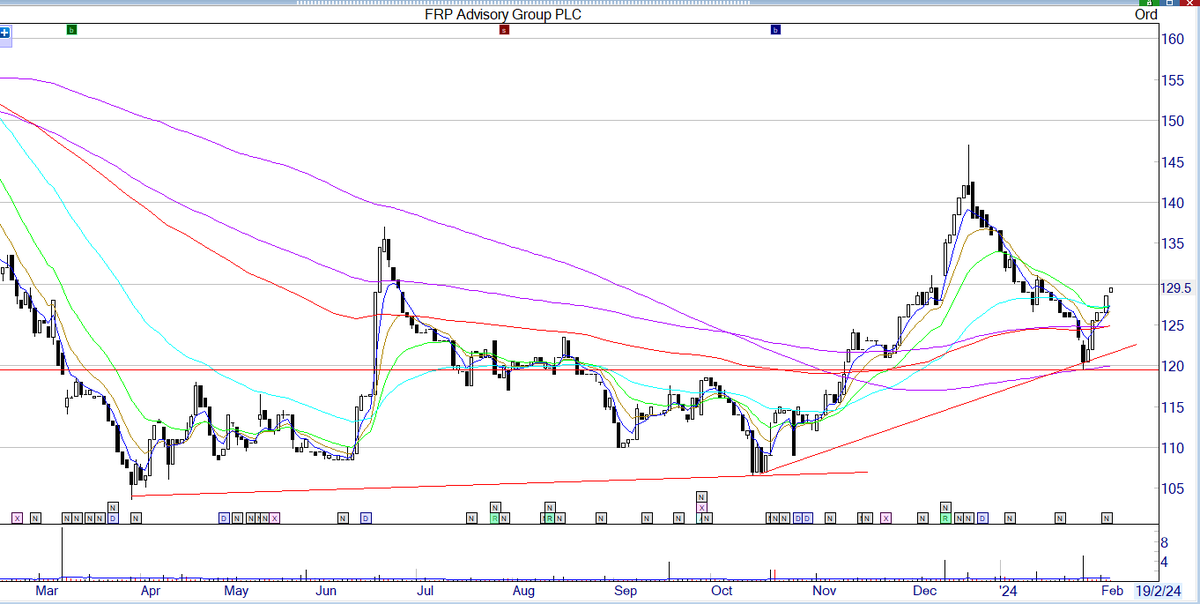
Task: Open the N news marker in June
Action: pyautogui.click(x=343, y=518)
